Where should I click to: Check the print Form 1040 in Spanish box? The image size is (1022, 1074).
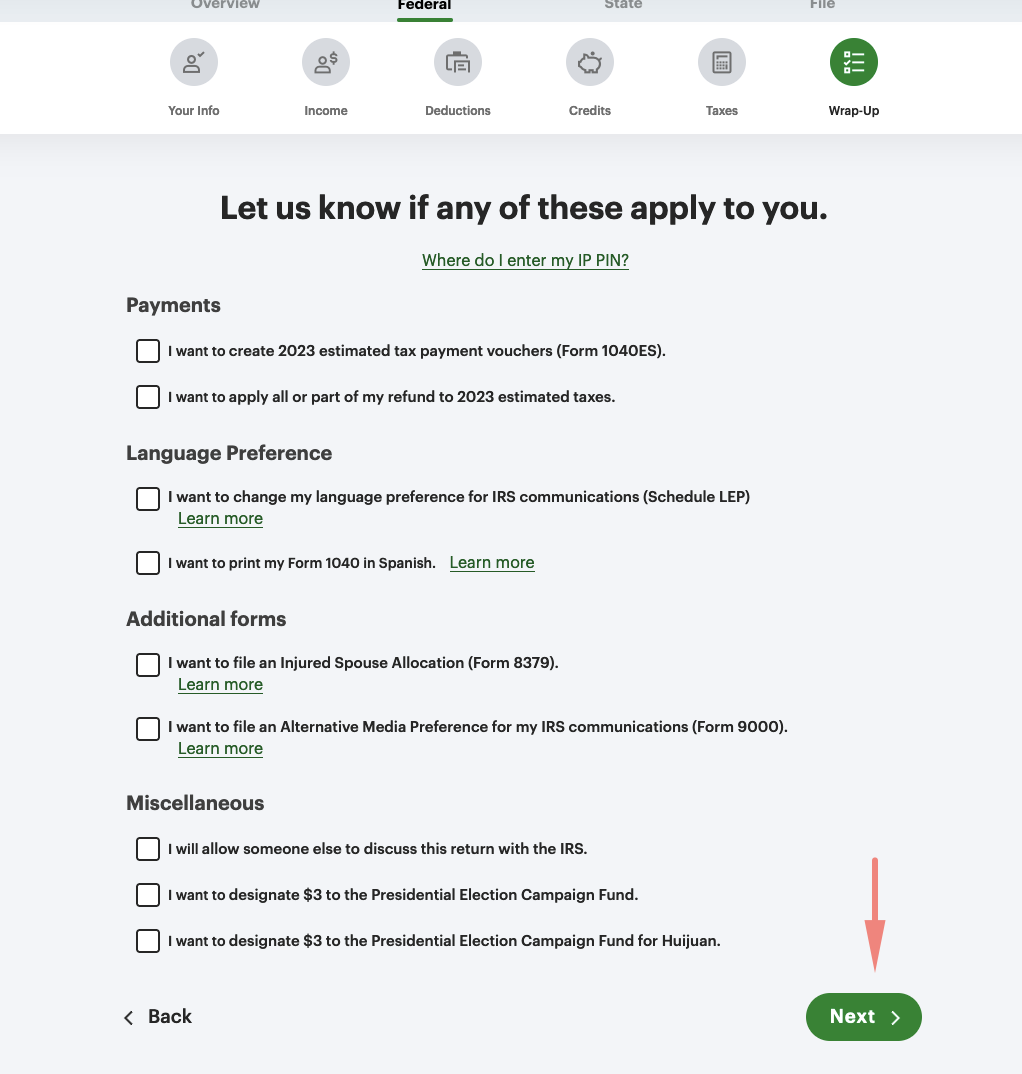point(148,563)
